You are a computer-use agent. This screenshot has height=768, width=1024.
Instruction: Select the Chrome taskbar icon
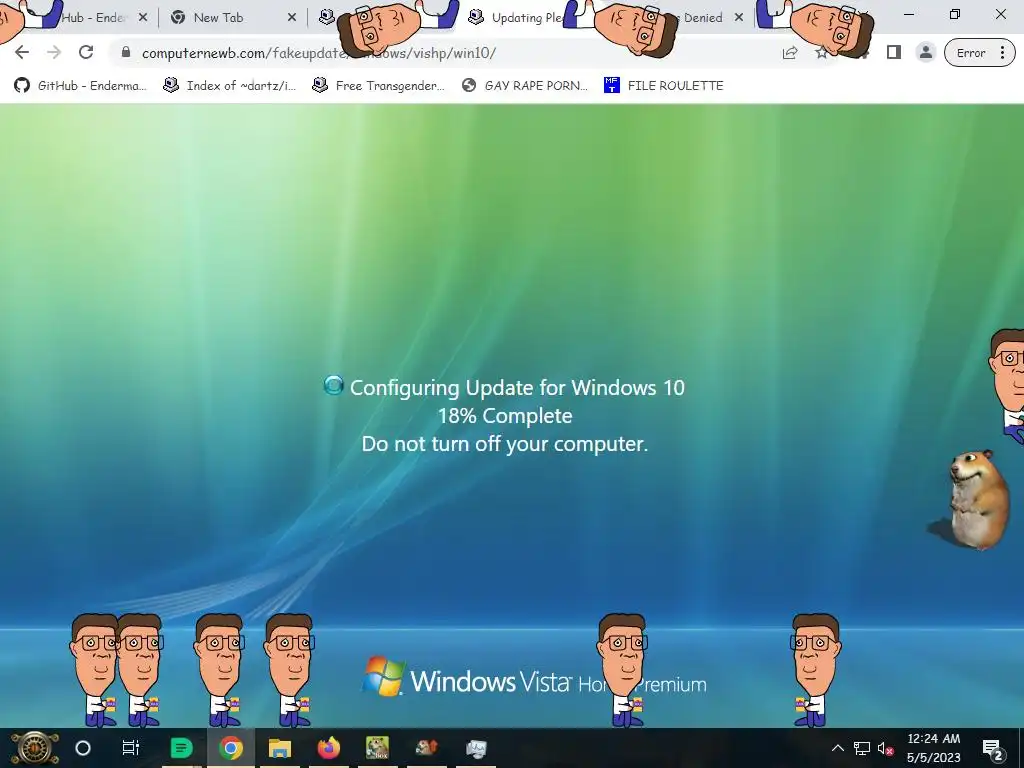click(231, 748)
